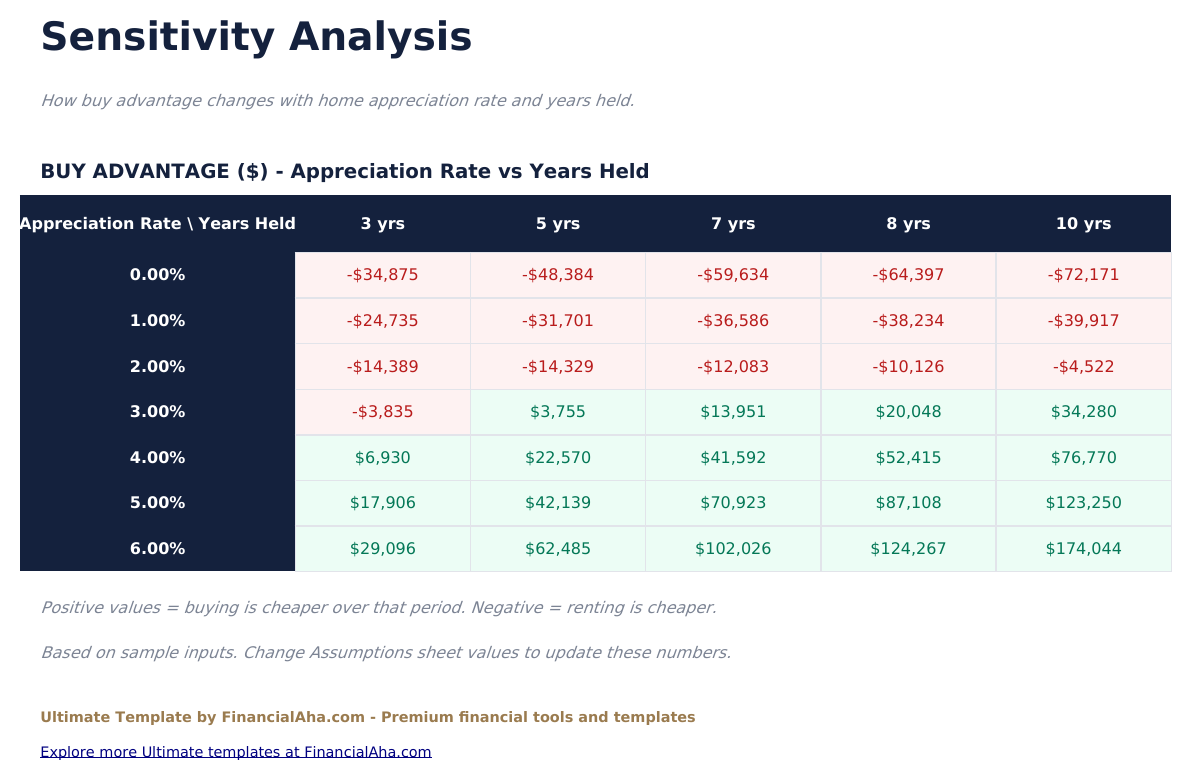The height and width of the screenshot is (780, 1192).
Task: Click the 3.00% appreciation rate row label
Action: [x=157, y=412]
